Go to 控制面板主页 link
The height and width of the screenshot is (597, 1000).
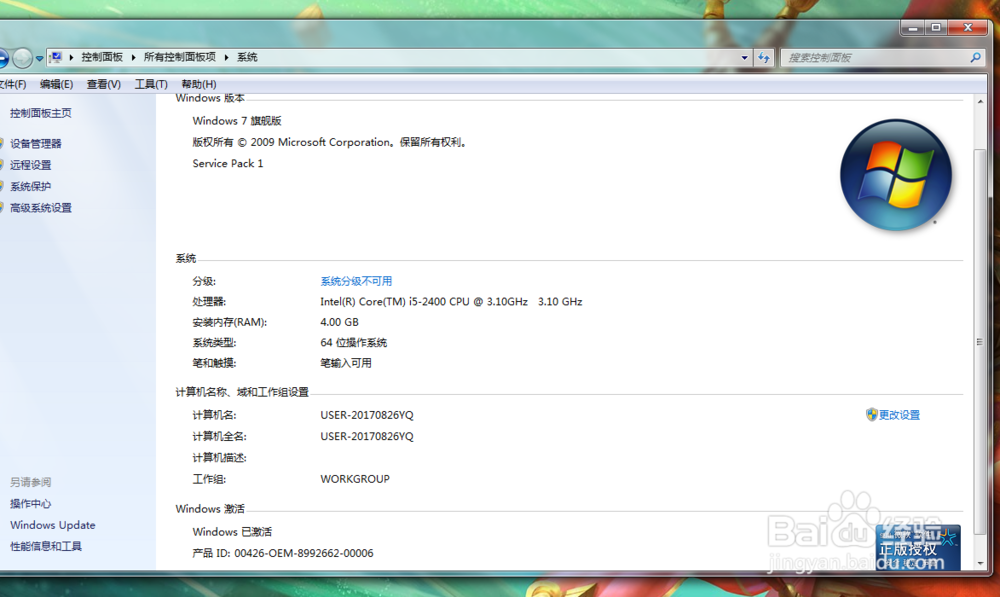click(x=41, y=113)
